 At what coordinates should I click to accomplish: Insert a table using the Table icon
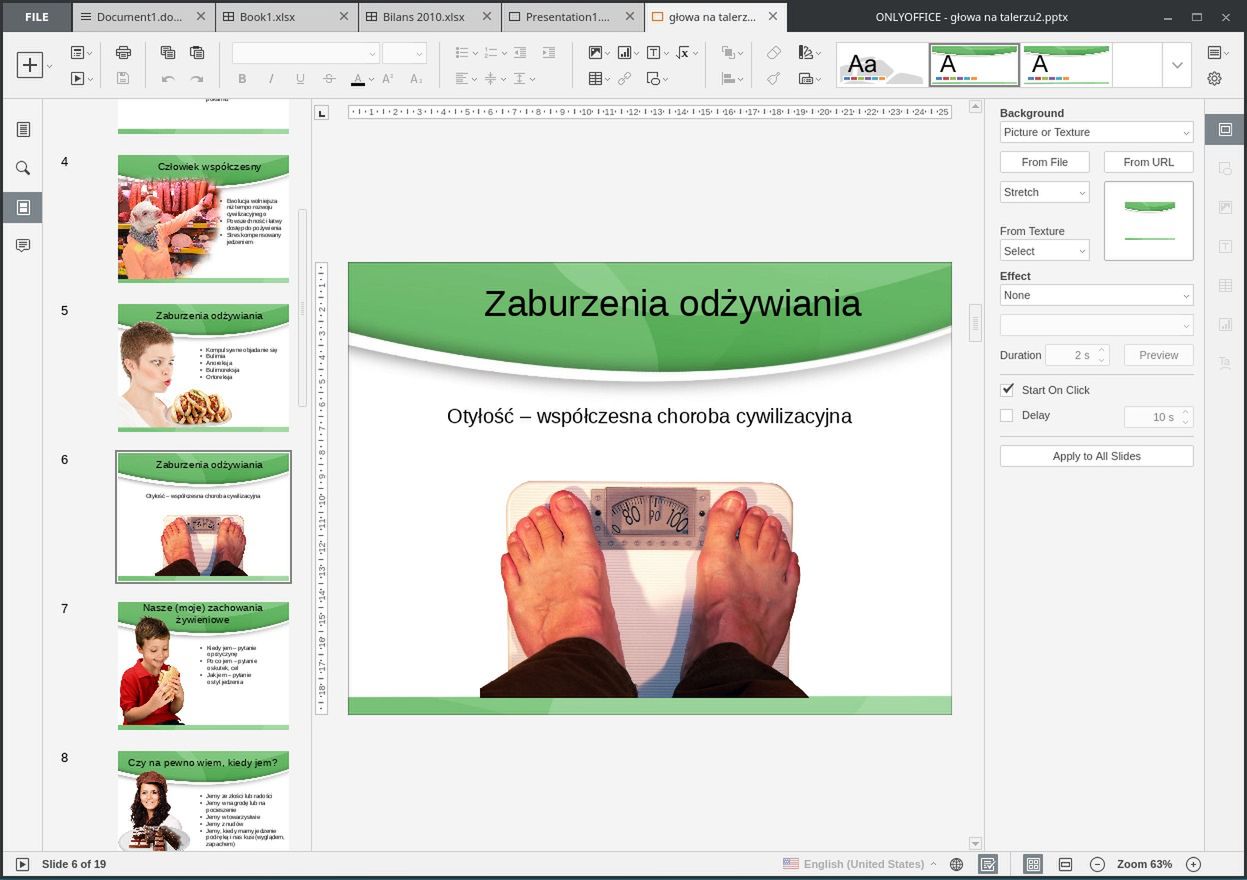tap(595, 79)
